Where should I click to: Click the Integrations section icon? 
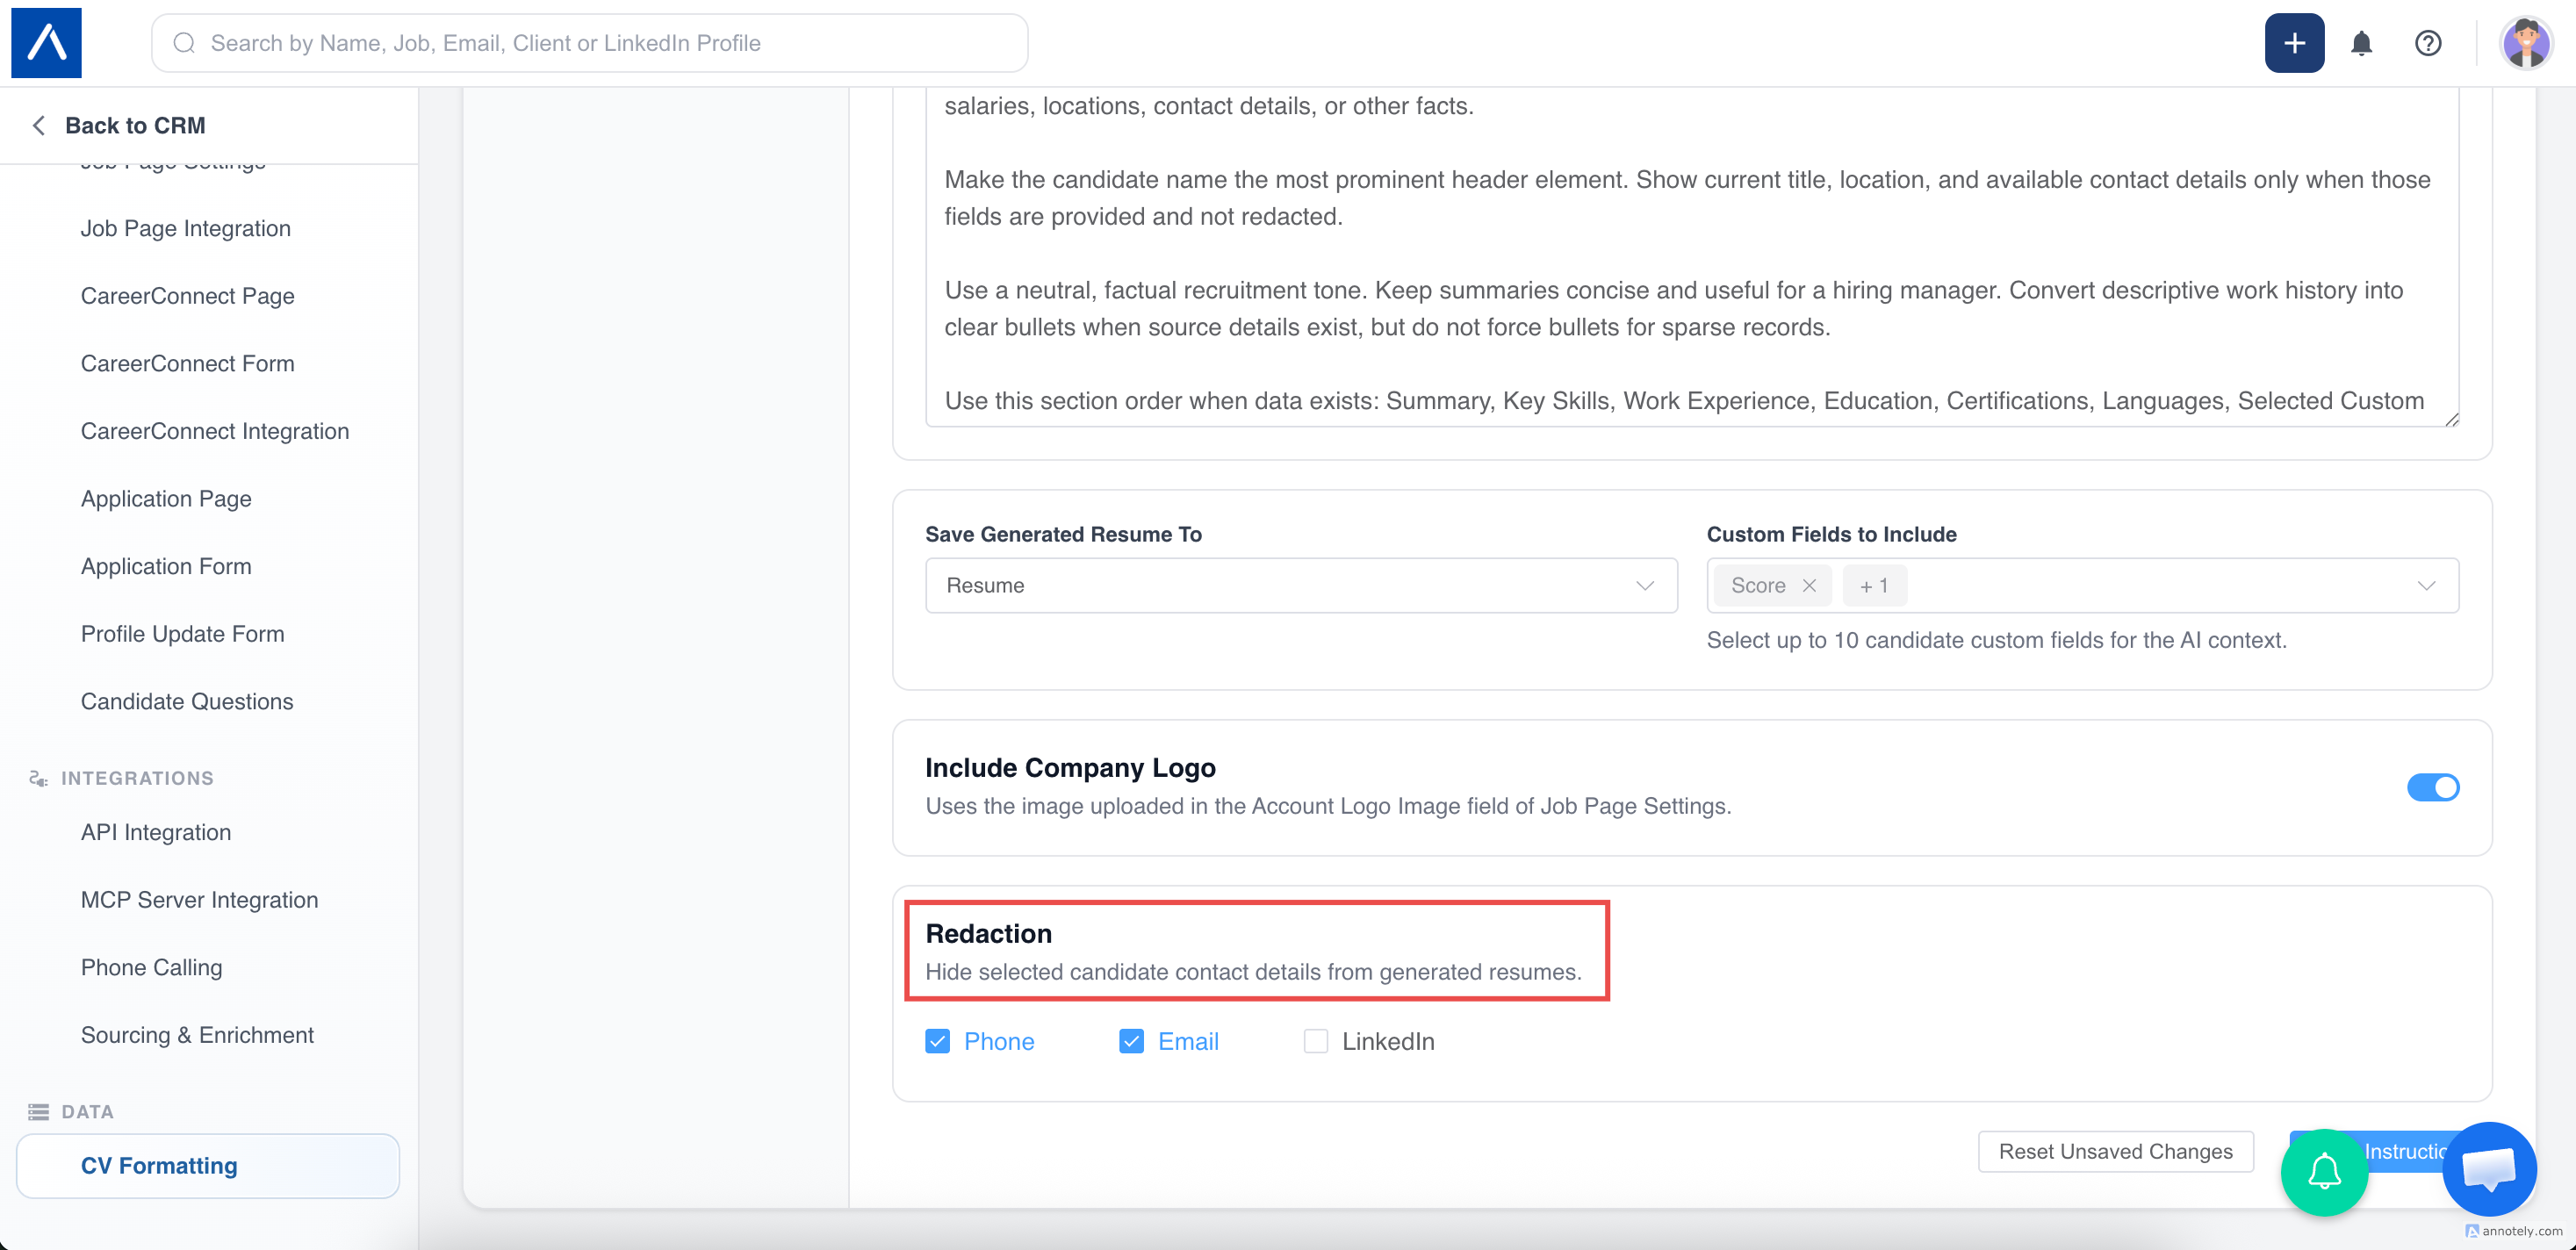coord(38,778)
